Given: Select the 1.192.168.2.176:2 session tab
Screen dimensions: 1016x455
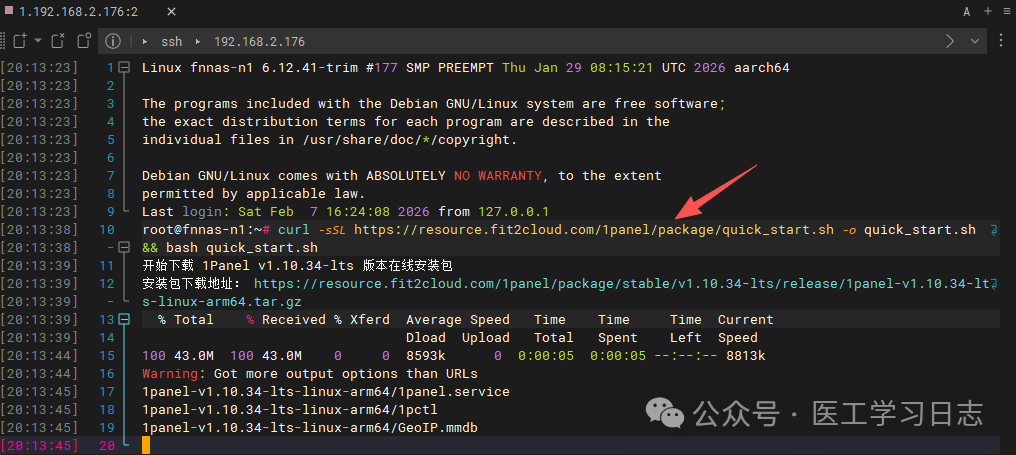Looking at the screenshot, I should [x=78, y=11].
